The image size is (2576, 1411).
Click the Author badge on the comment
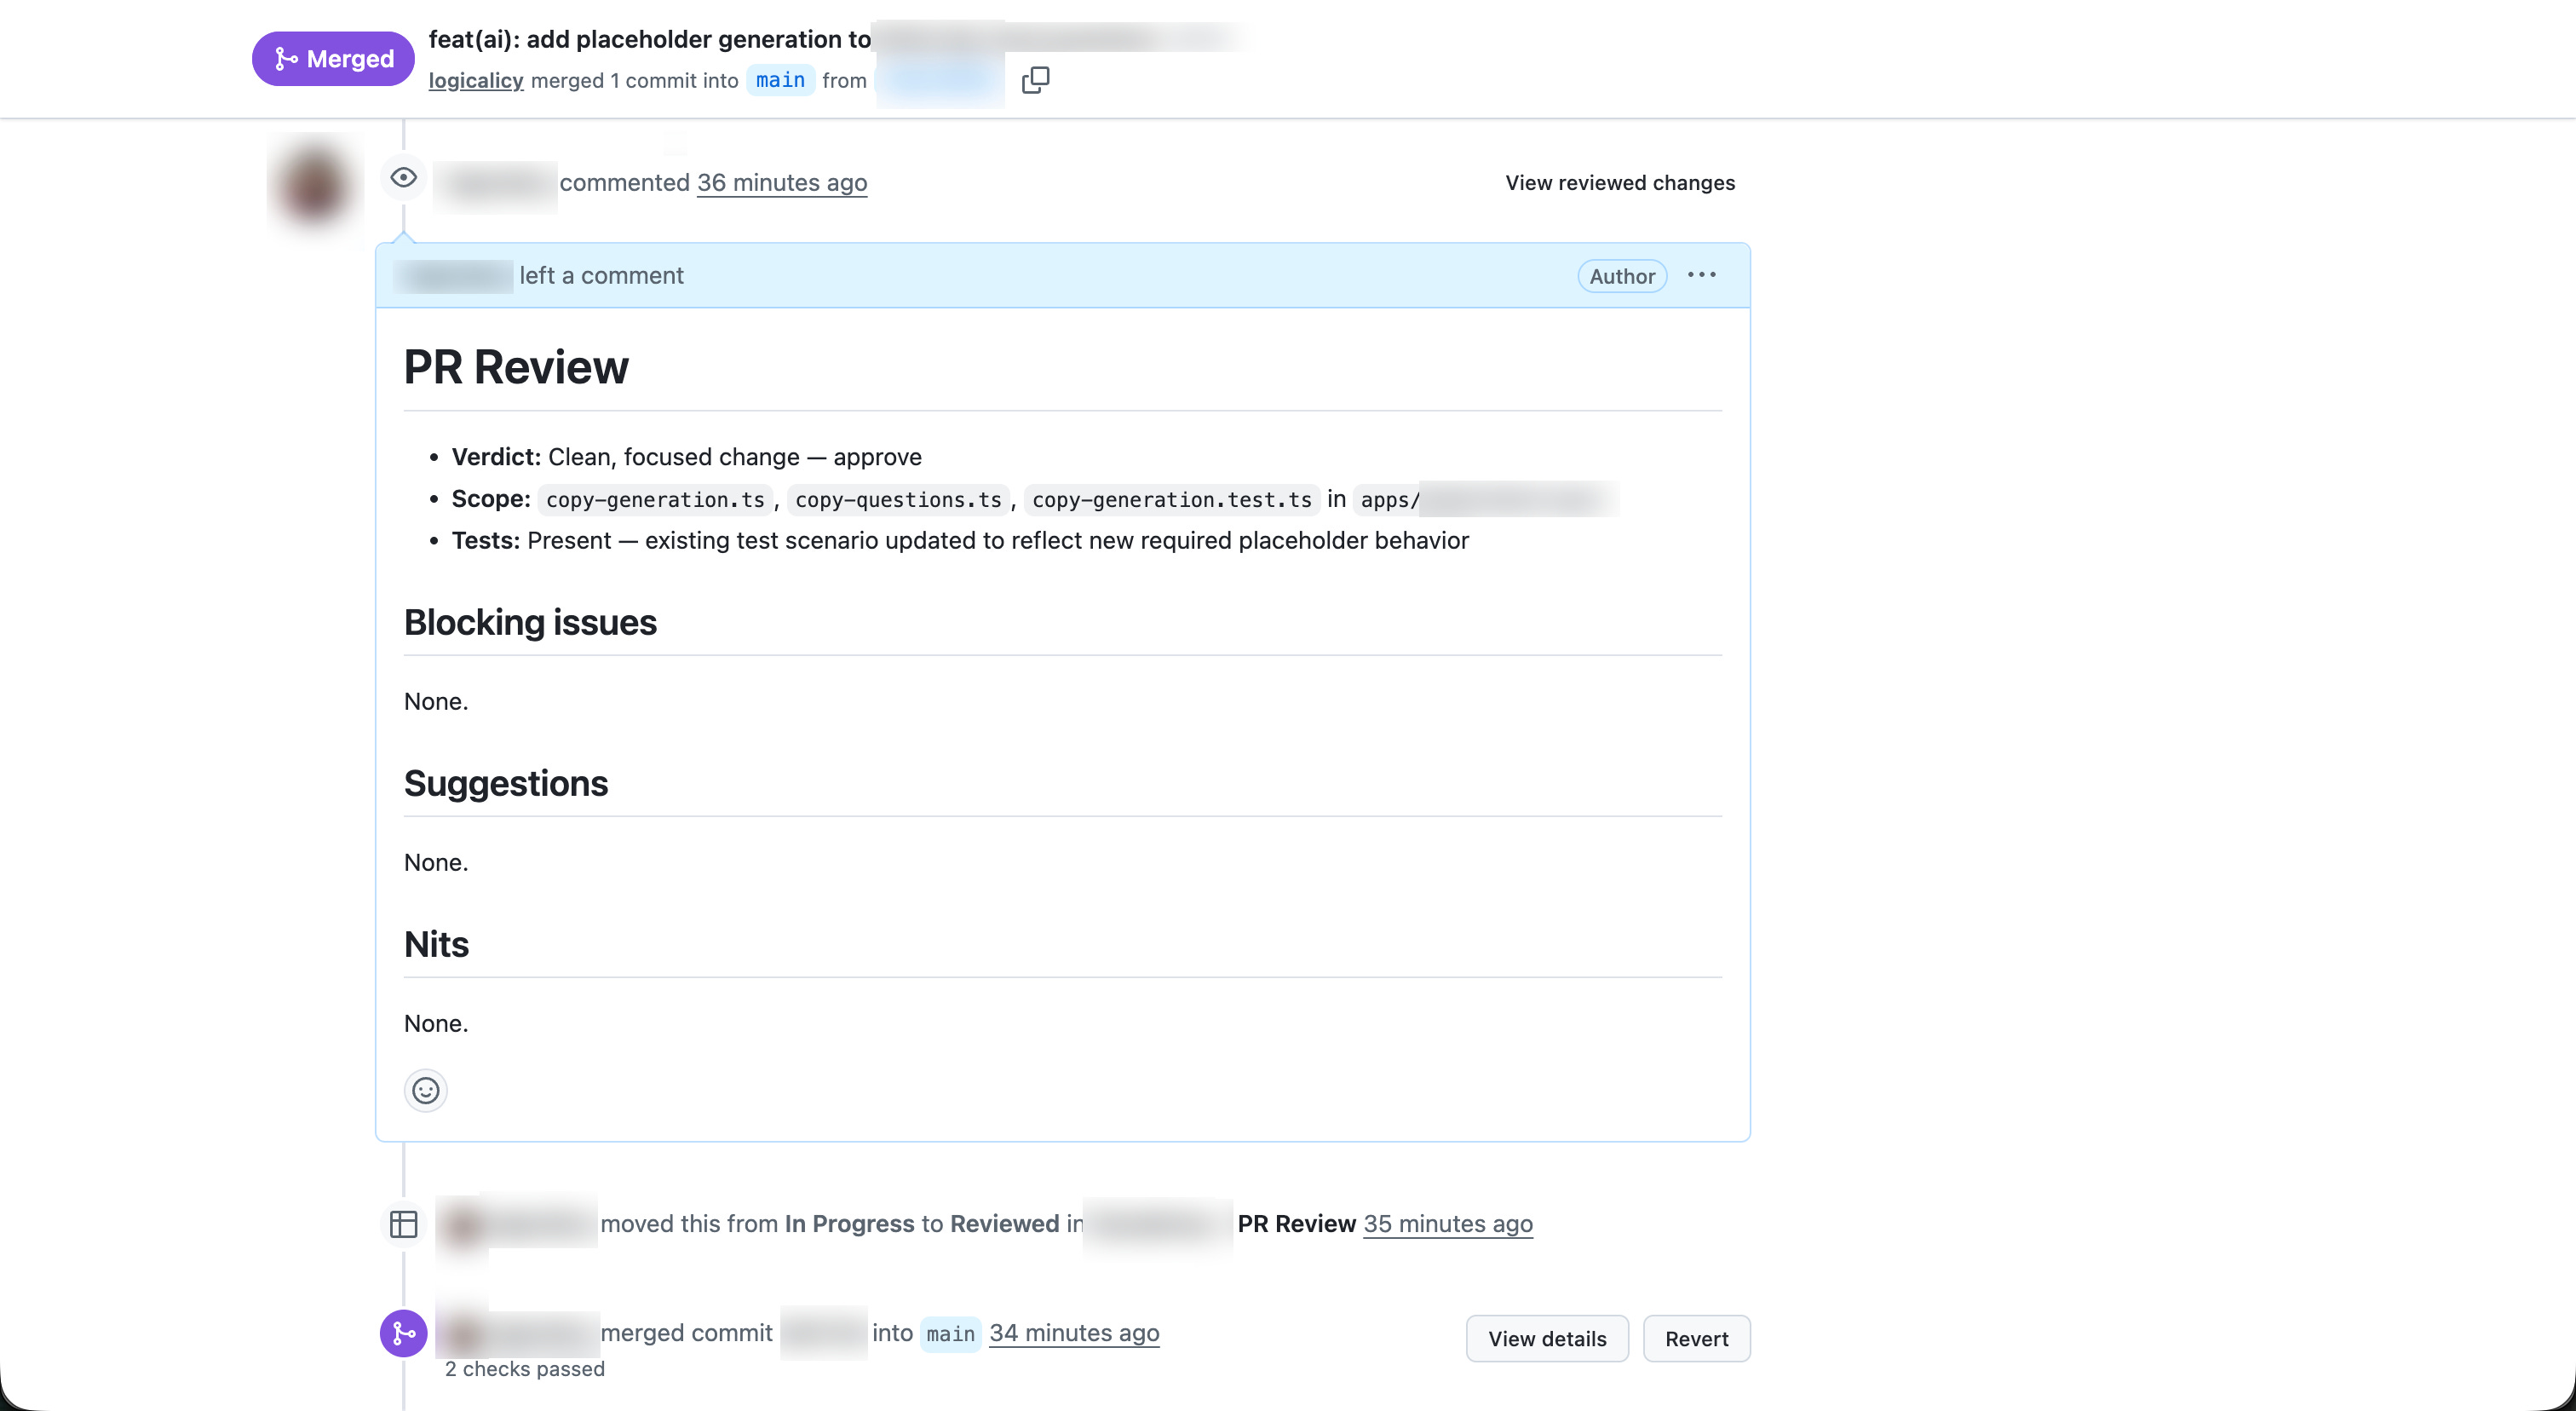pos(1621,277)
